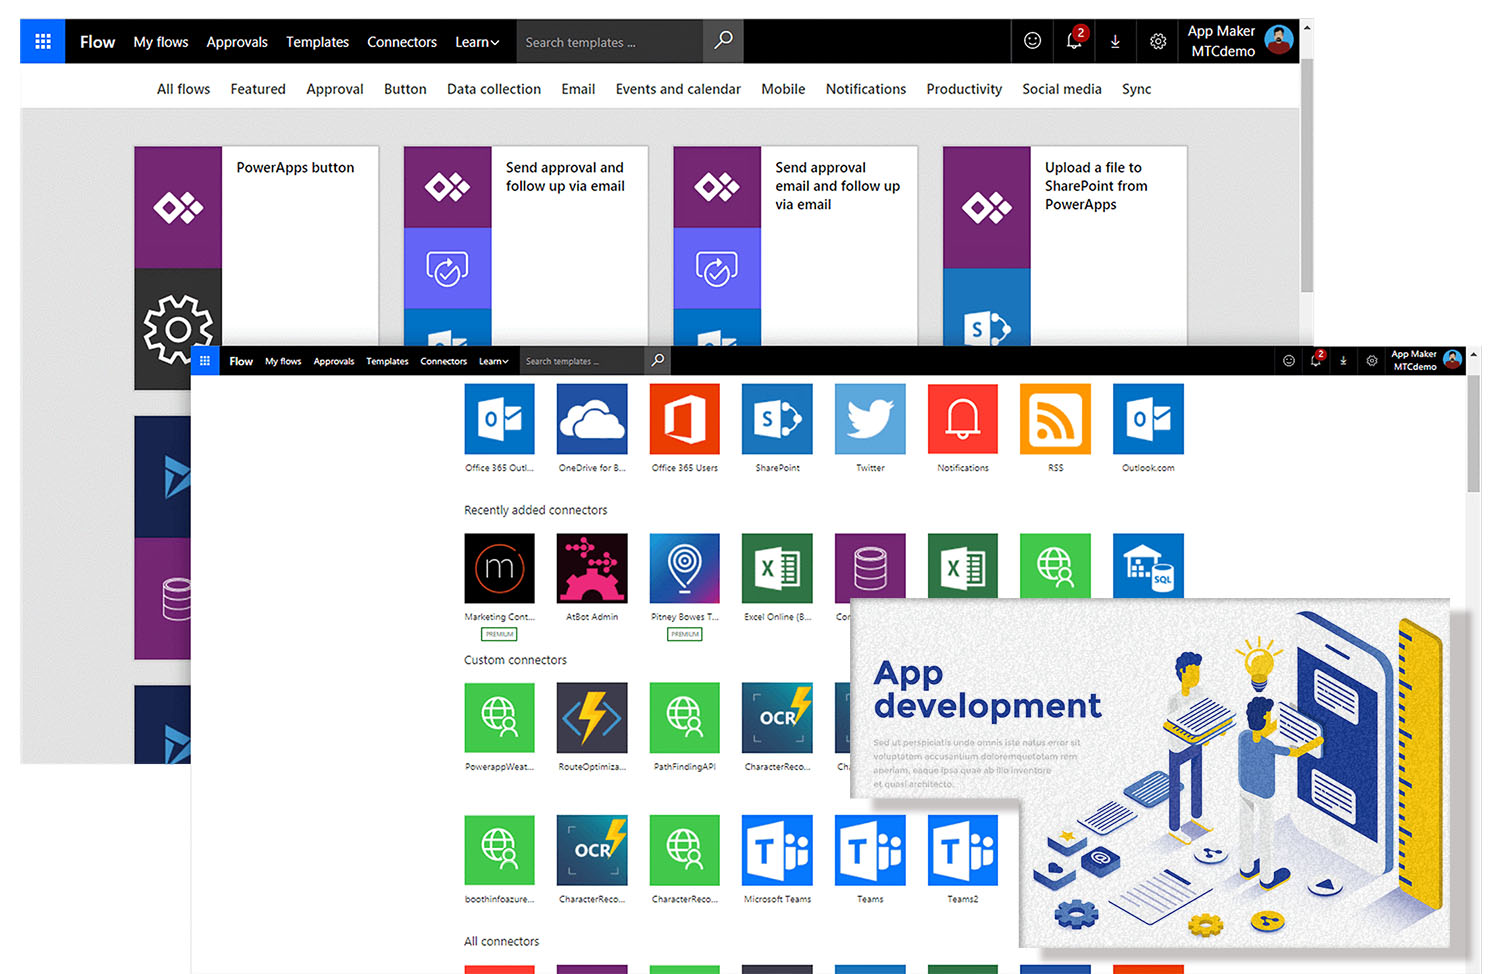Open settings gear in front Flow window
The width and height of the screenshot is (1500, 974).
[x=1372, y=361]
